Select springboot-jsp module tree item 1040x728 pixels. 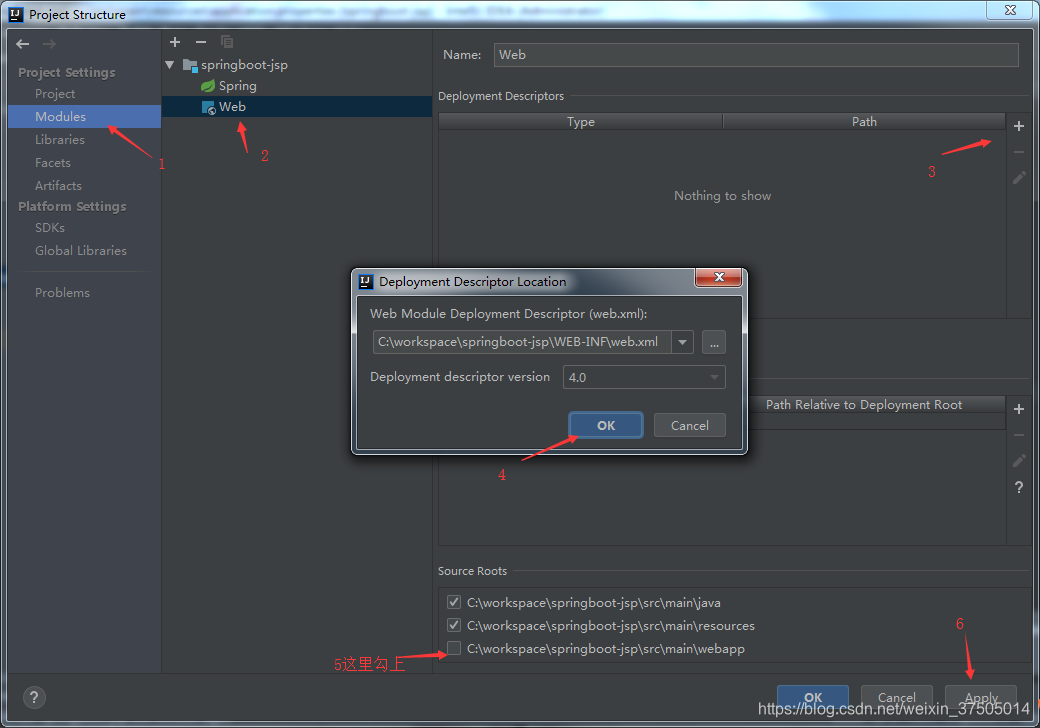click(244, 65)
